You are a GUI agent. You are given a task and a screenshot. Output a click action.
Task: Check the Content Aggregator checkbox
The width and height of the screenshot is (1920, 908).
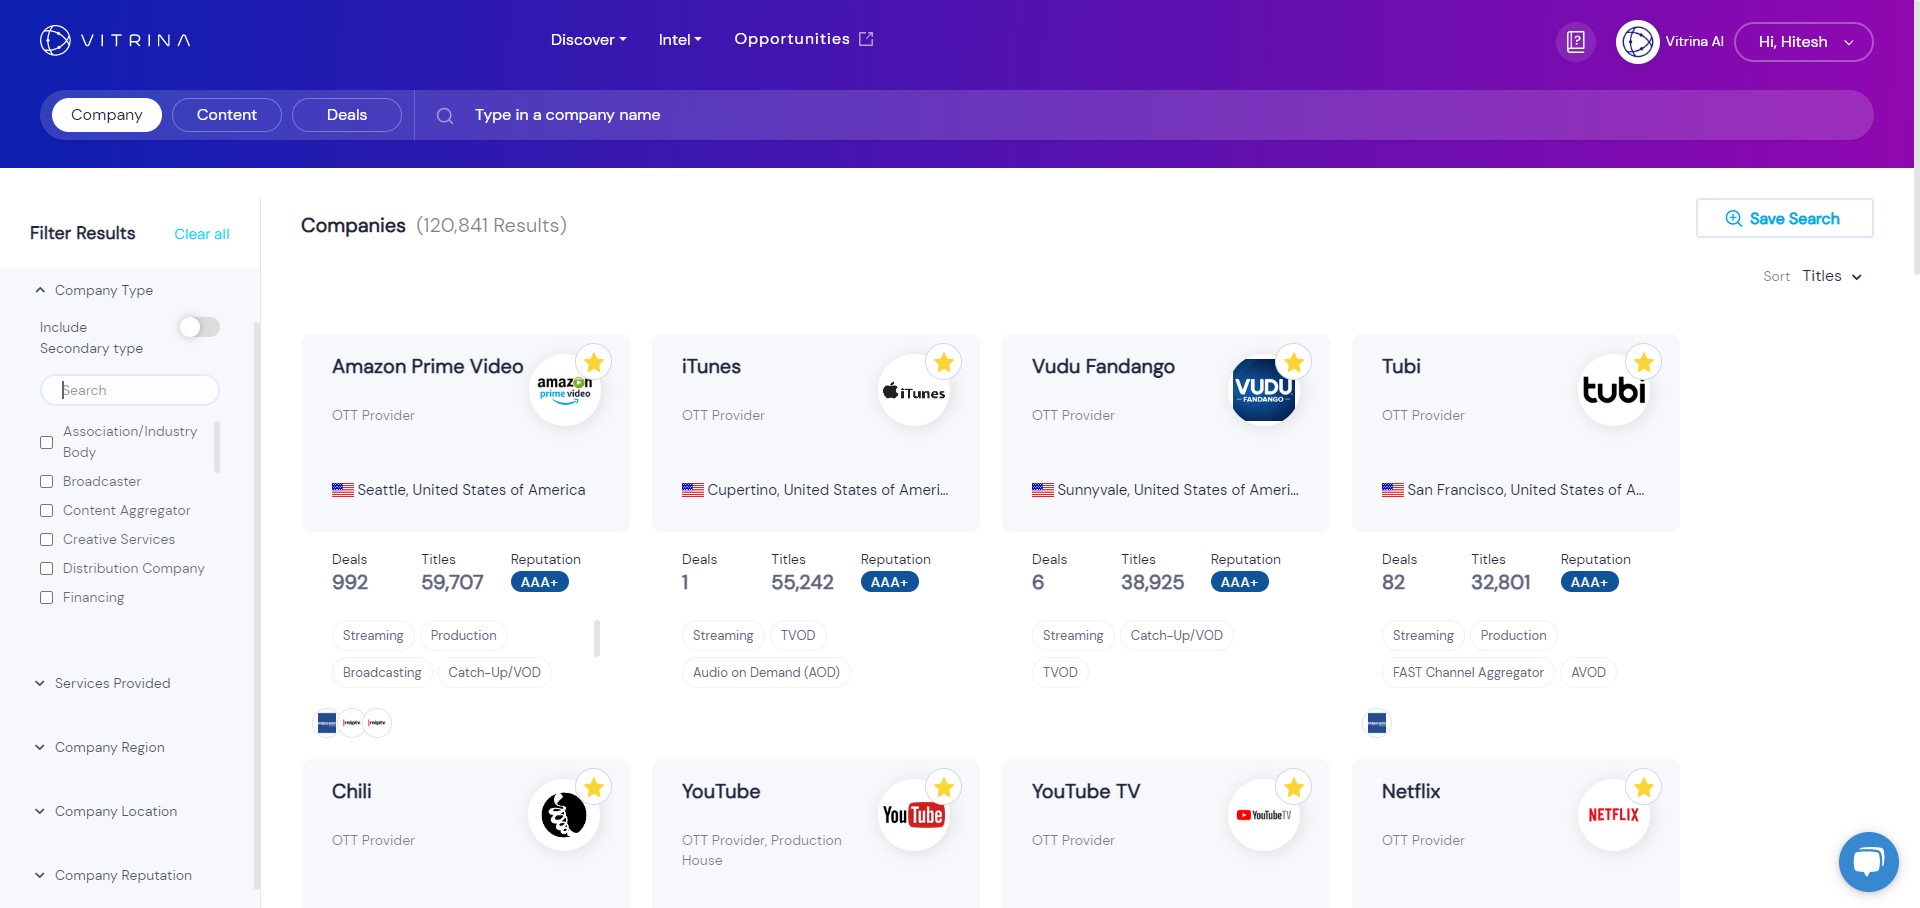pos(46,510)
